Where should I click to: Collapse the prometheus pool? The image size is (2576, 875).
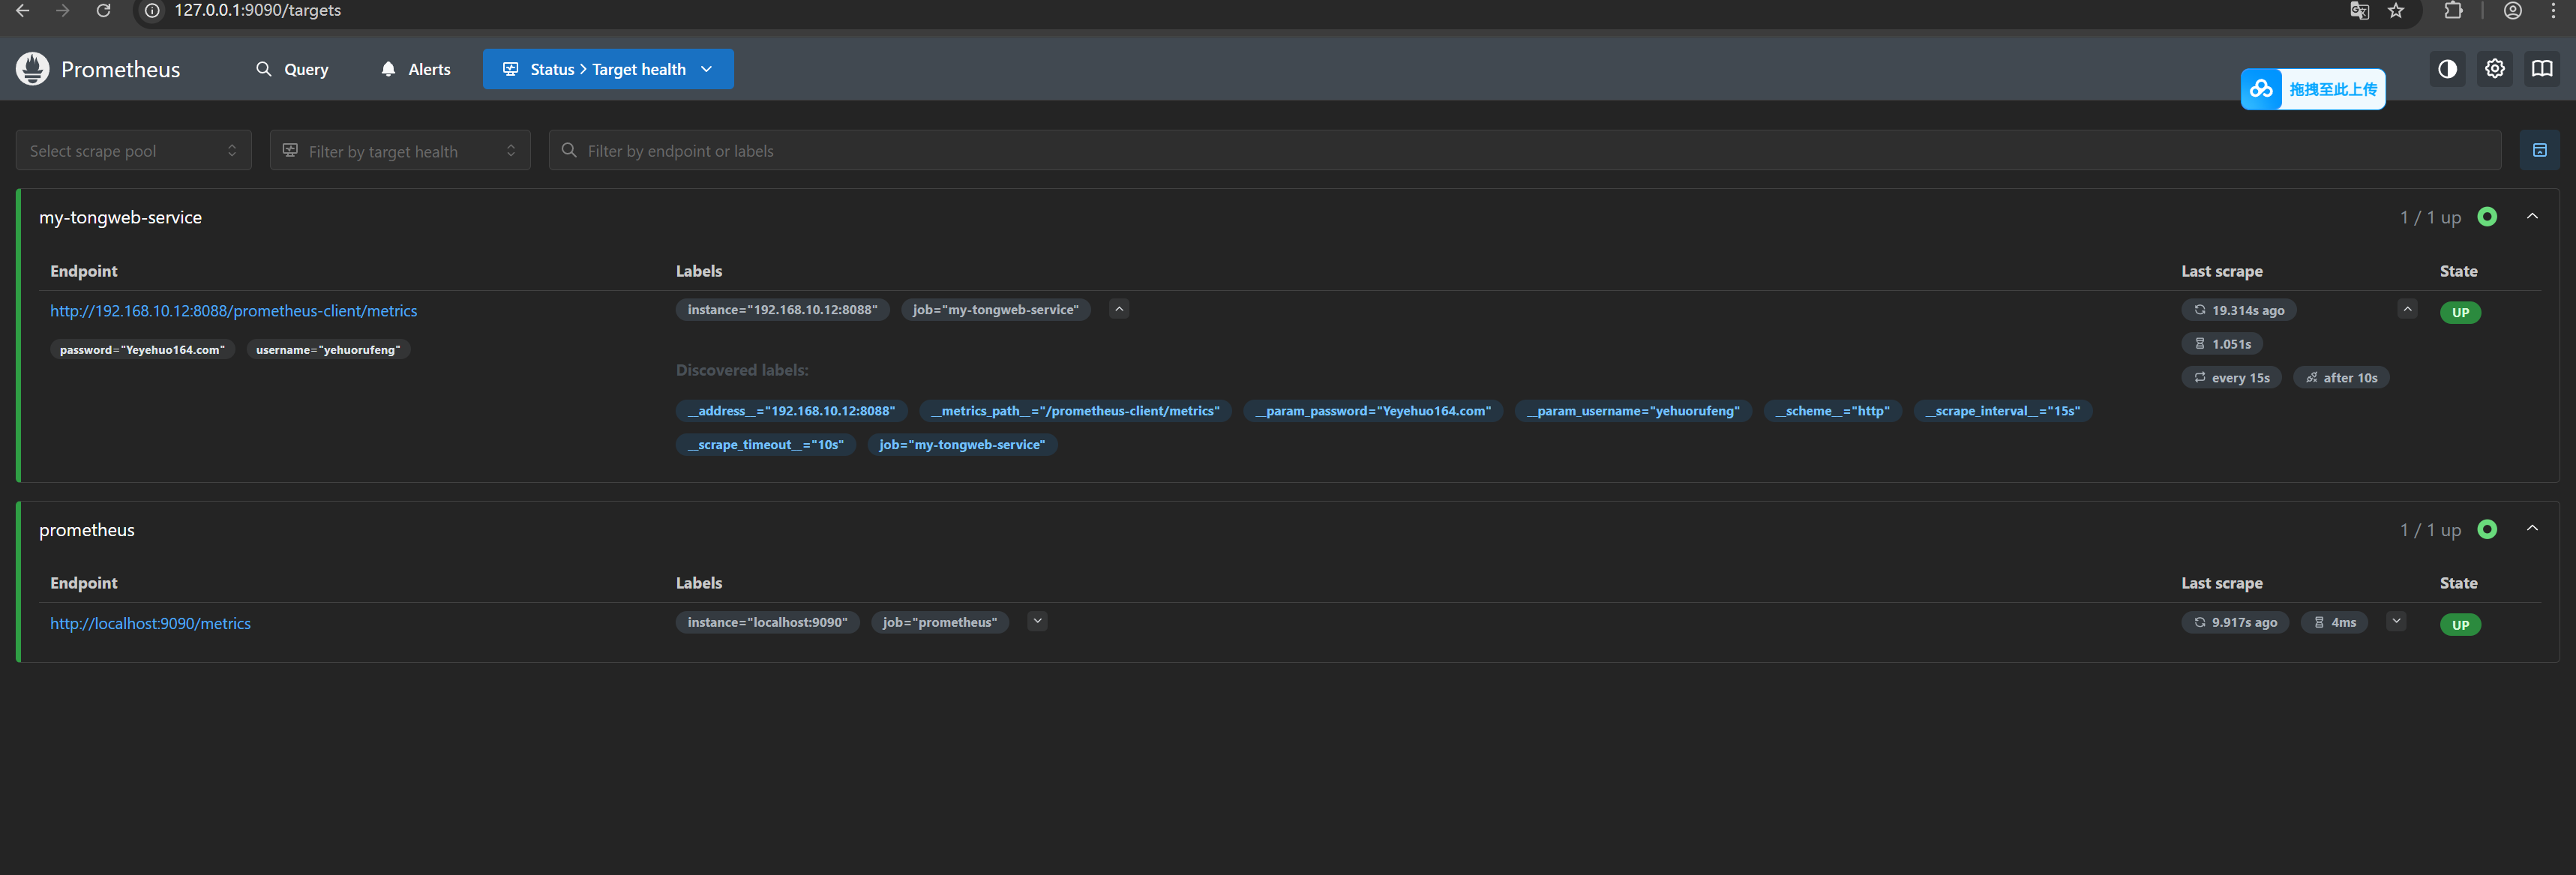point(2532,528)
